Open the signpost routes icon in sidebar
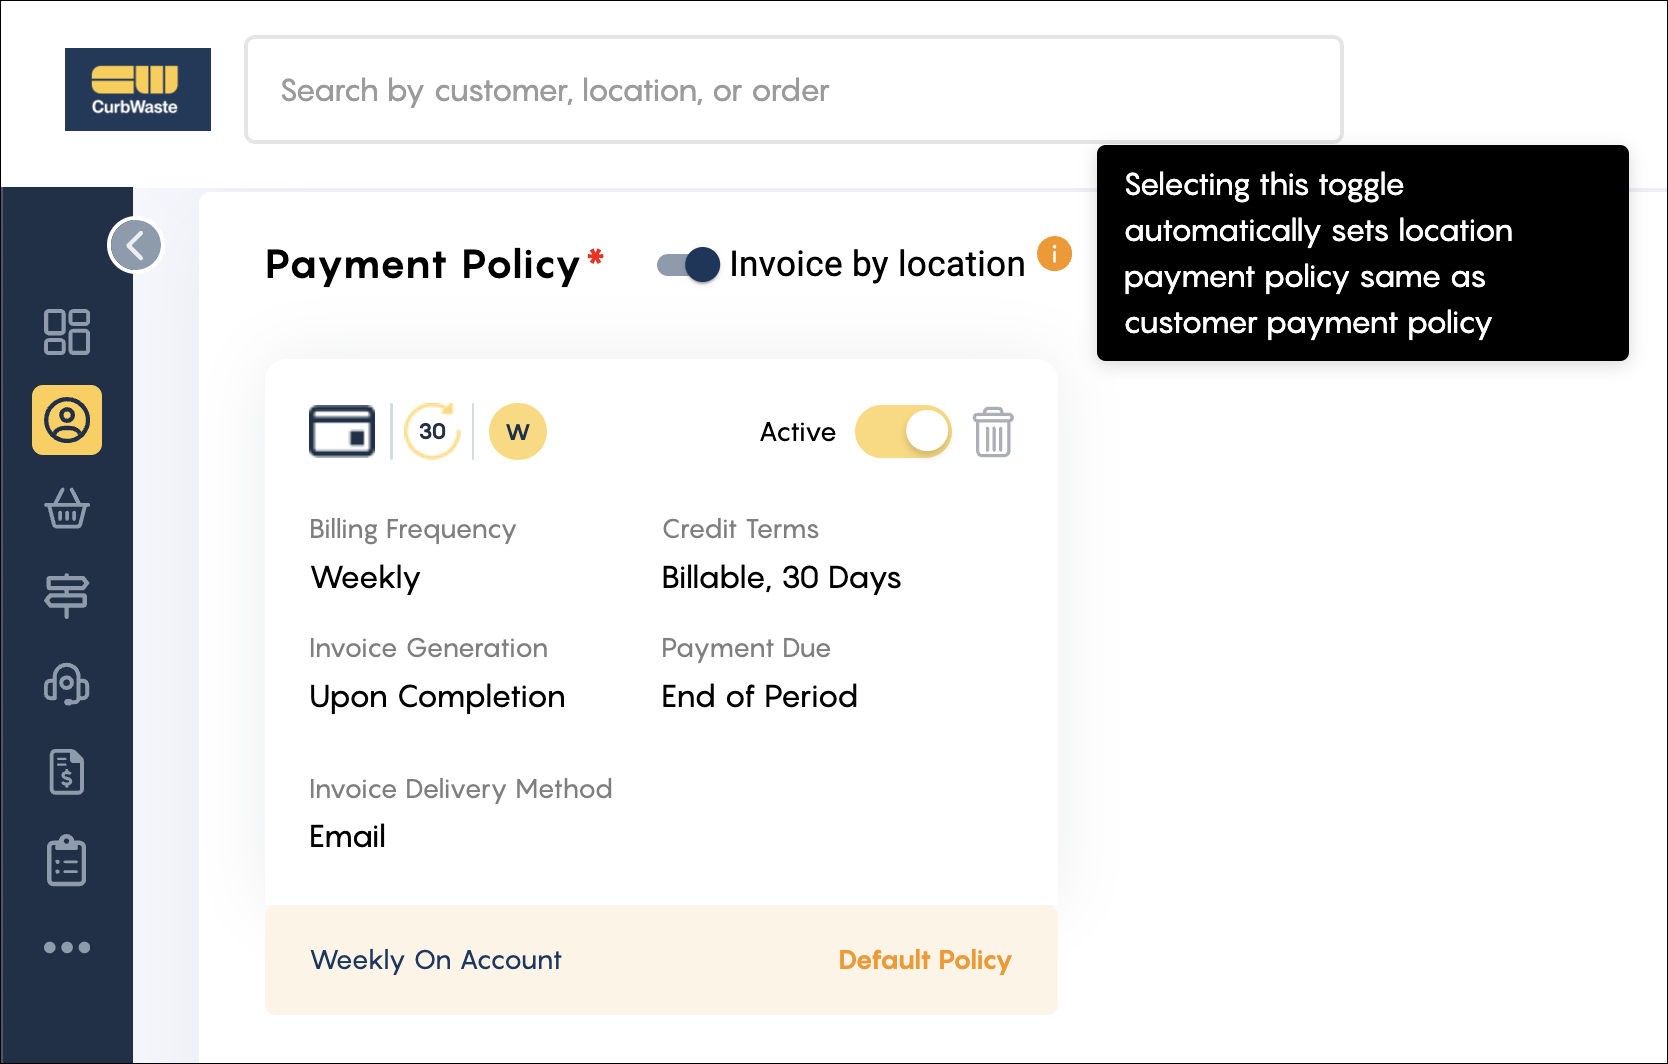The image size is (1668, 1064). tap(67, 596)
